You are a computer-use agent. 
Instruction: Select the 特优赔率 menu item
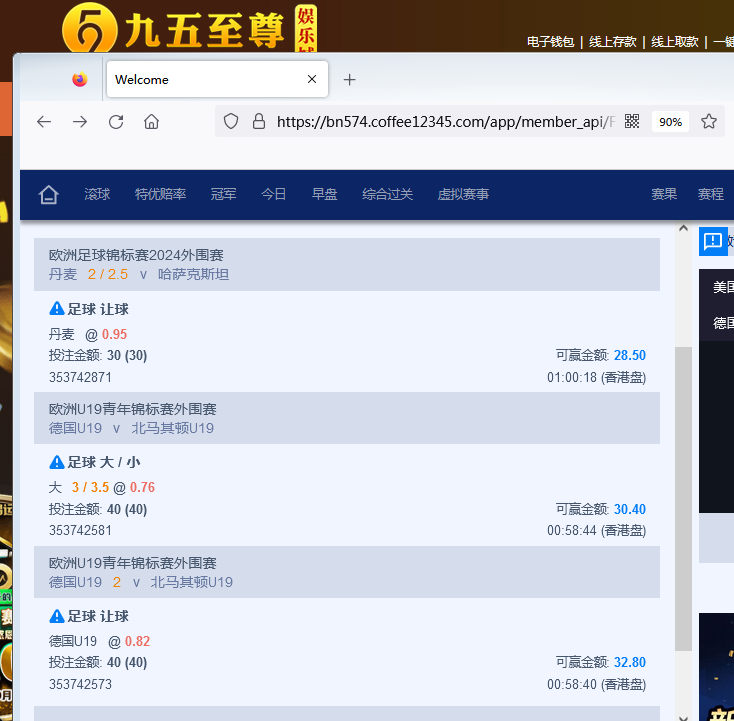click(160, 195)
